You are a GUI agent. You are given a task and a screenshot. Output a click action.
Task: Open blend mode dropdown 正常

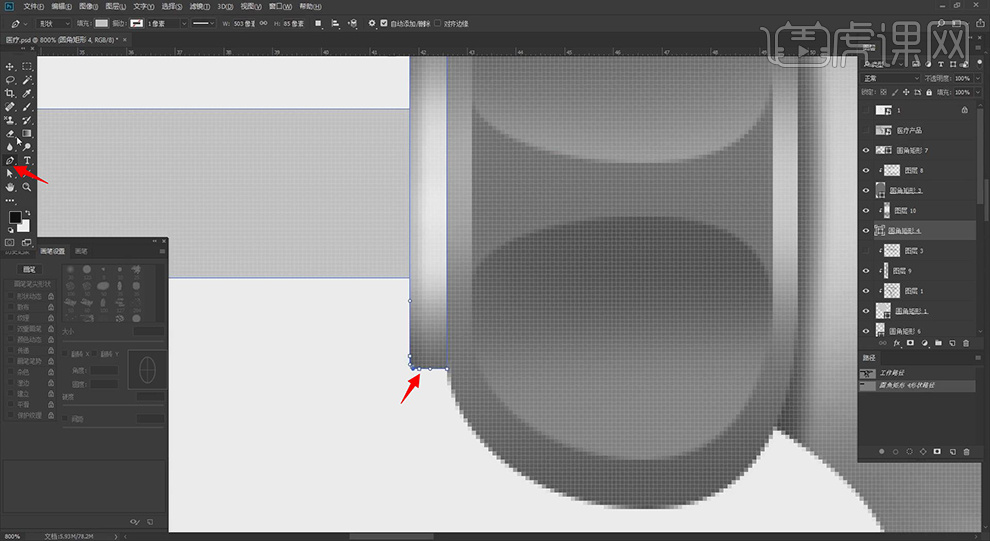click(891, 78)
